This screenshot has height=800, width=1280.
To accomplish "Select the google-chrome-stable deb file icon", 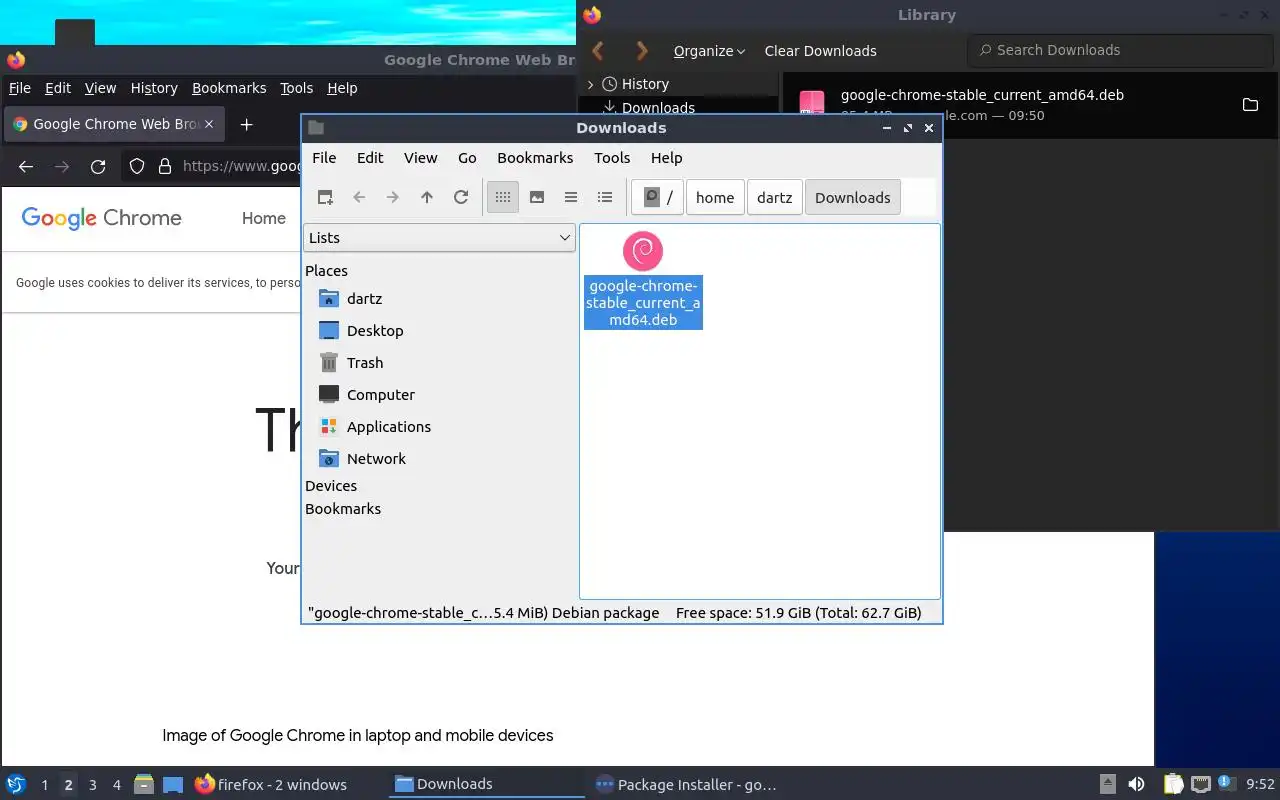I will click(x=643, y=251).
